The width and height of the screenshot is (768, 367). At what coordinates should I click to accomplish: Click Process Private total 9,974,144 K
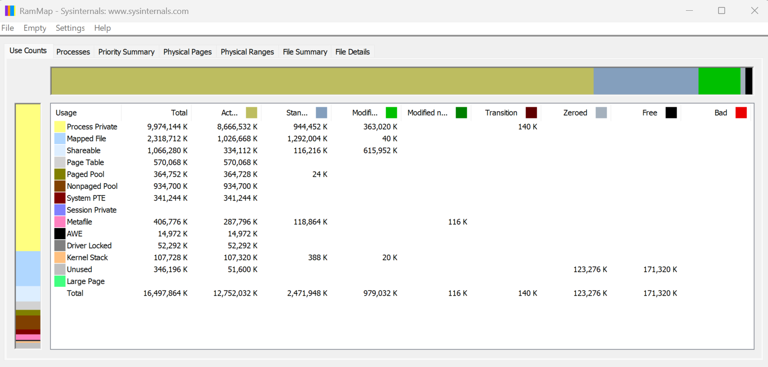167,127
